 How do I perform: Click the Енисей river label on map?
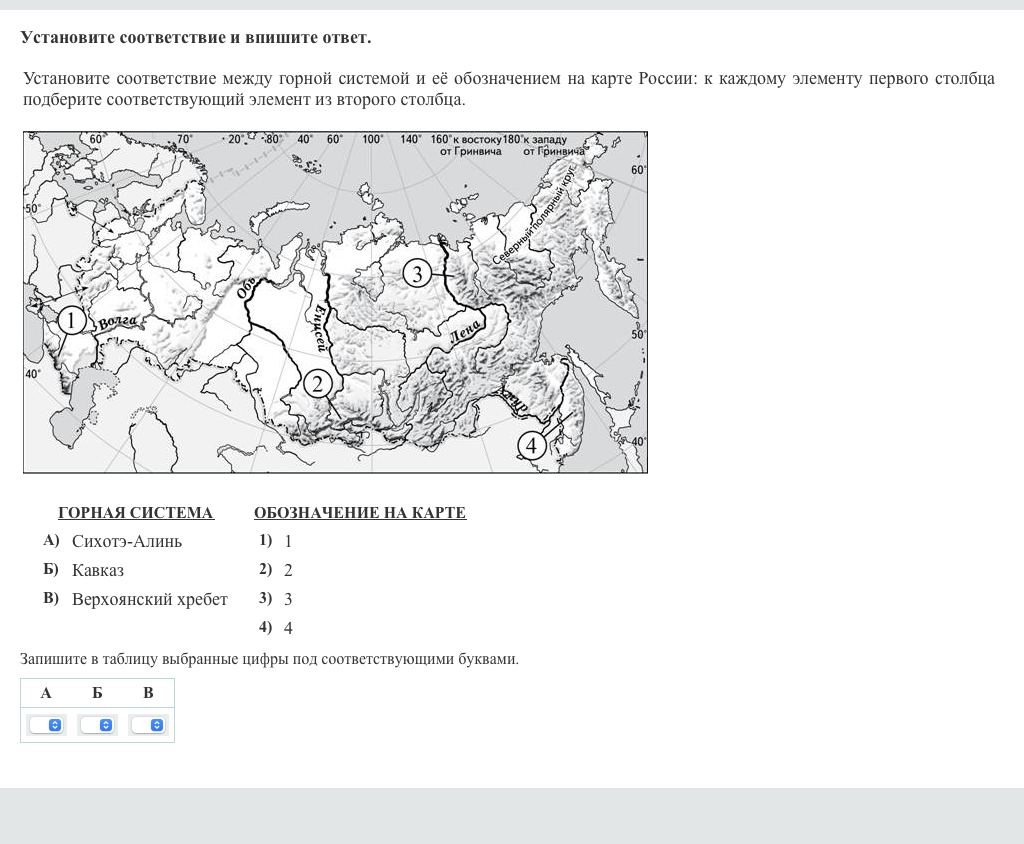click(x=319, y=327)
